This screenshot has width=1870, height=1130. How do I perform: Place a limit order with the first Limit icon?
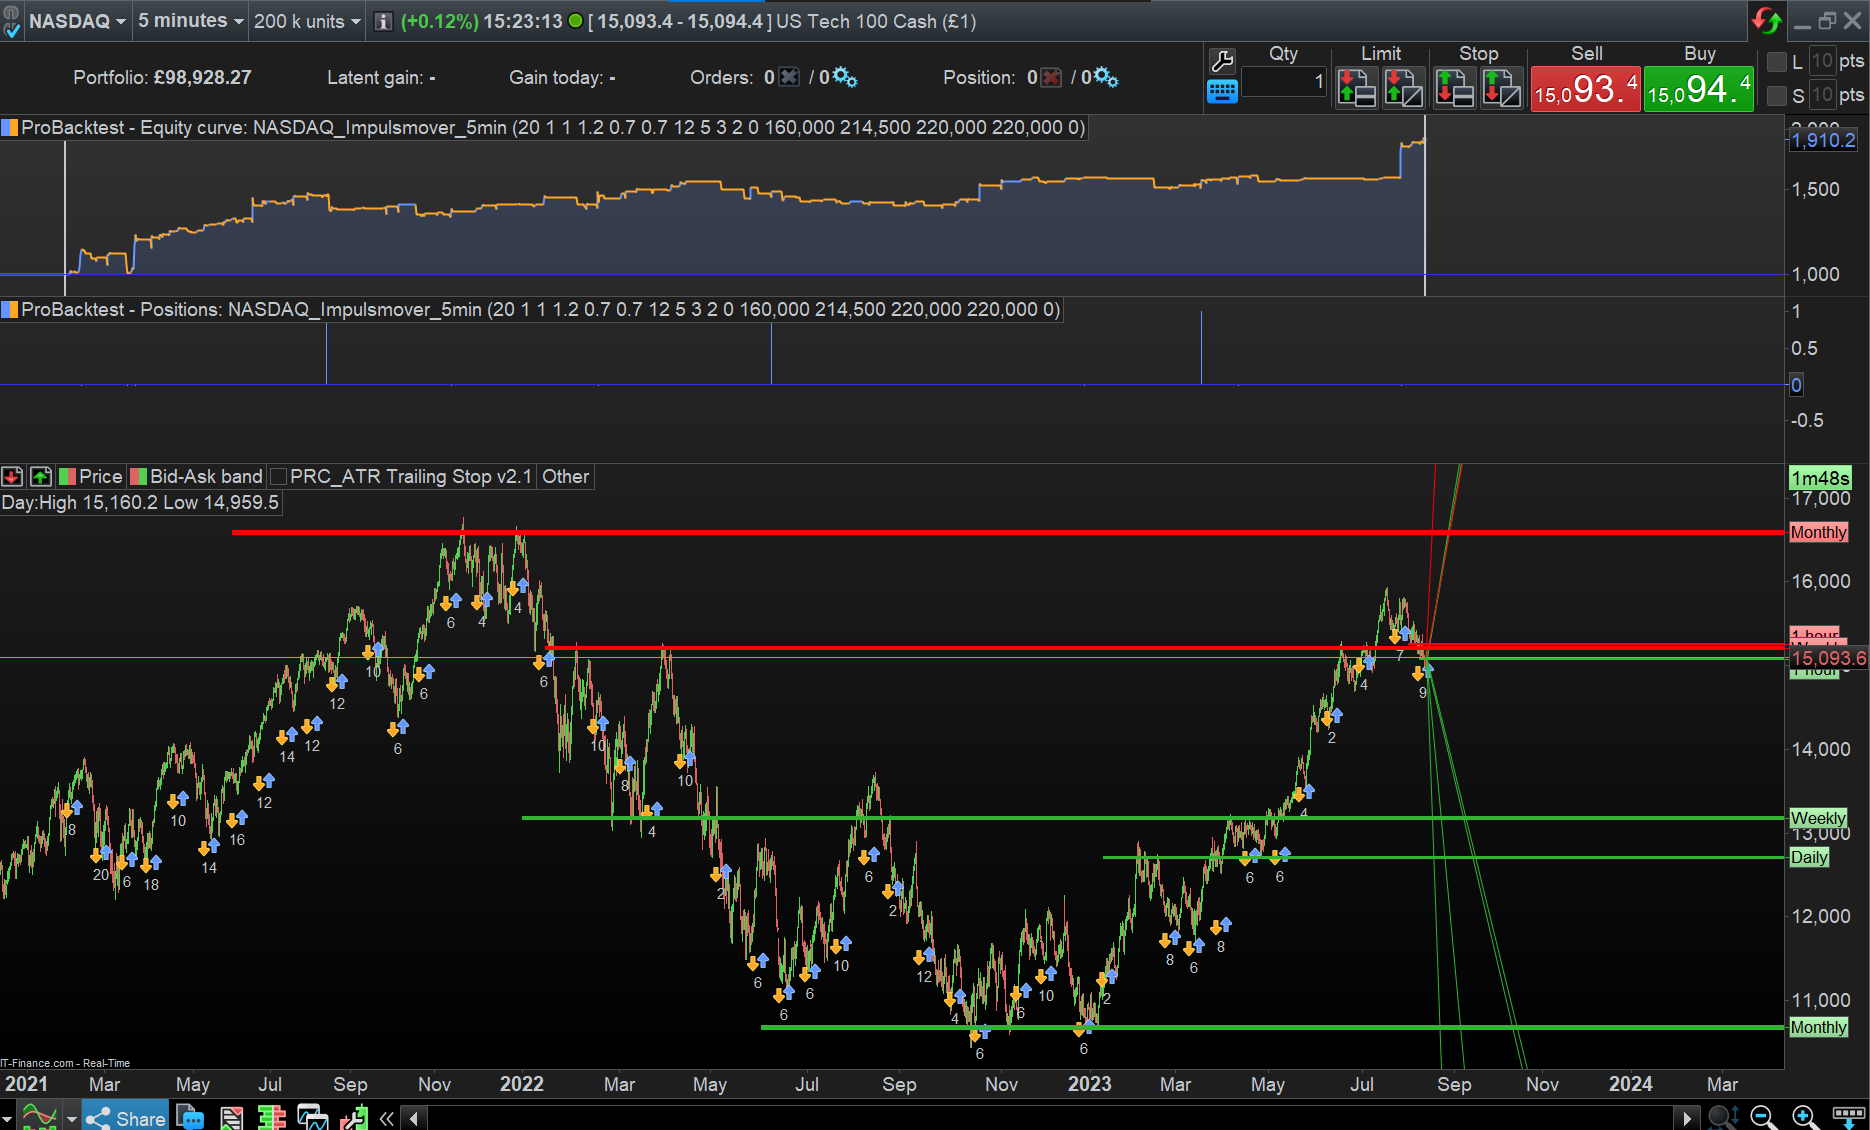click(1356, 88)
